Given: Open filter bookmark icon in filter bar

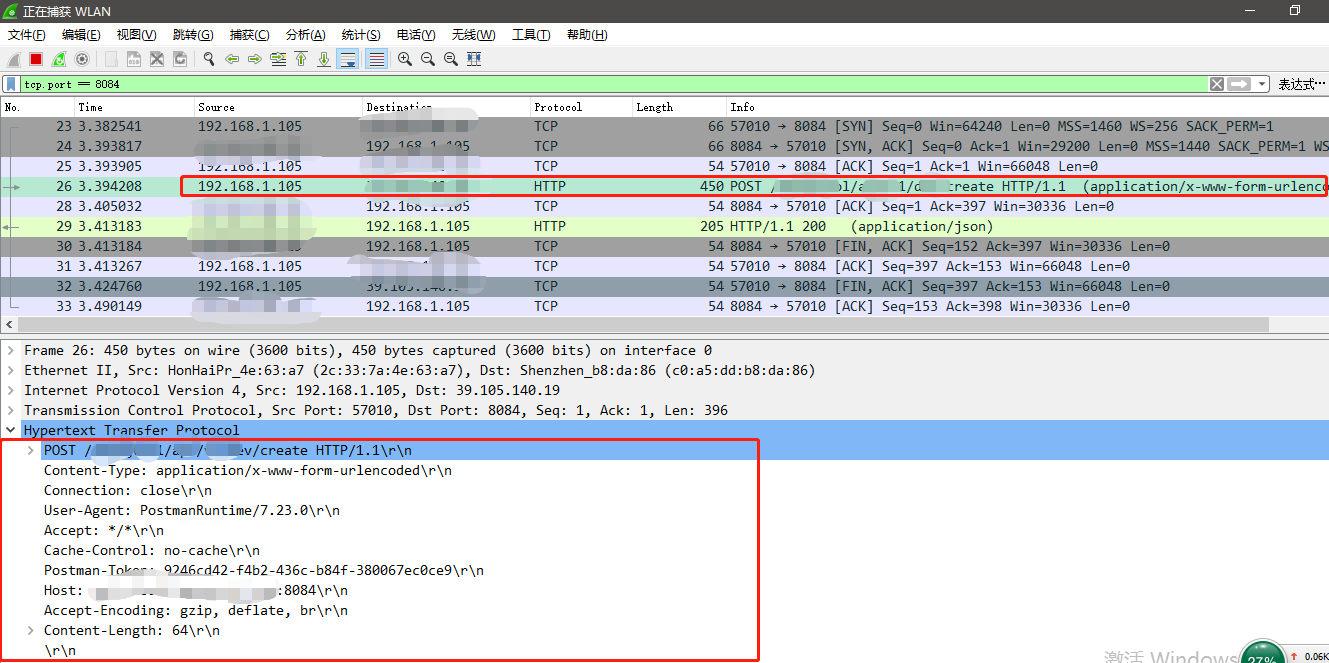Looking at the screenshot, I should pos(11,85).
